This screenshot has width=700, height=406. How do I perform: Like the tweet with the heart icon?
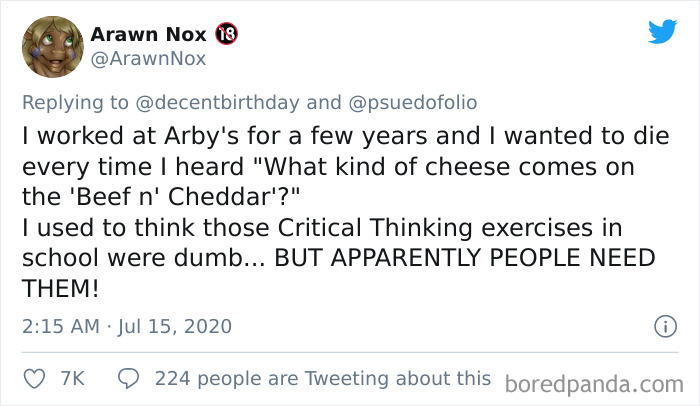(x=35, y=379)
